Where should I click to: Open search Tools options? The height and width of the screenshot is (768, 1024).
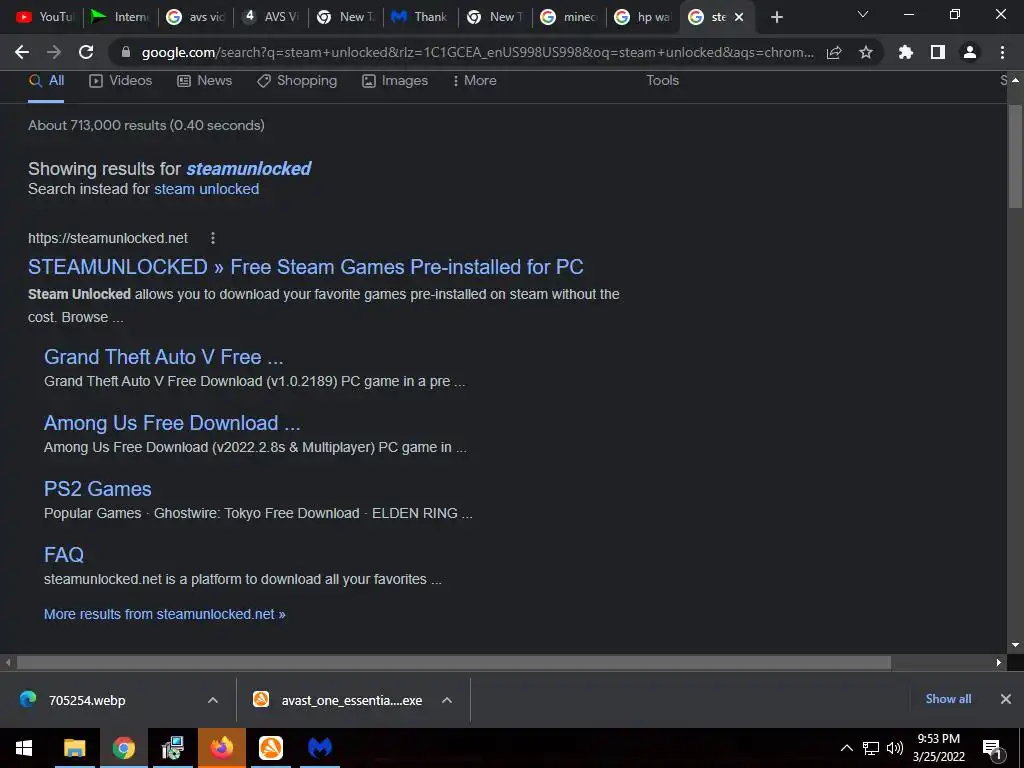(662, 80)
